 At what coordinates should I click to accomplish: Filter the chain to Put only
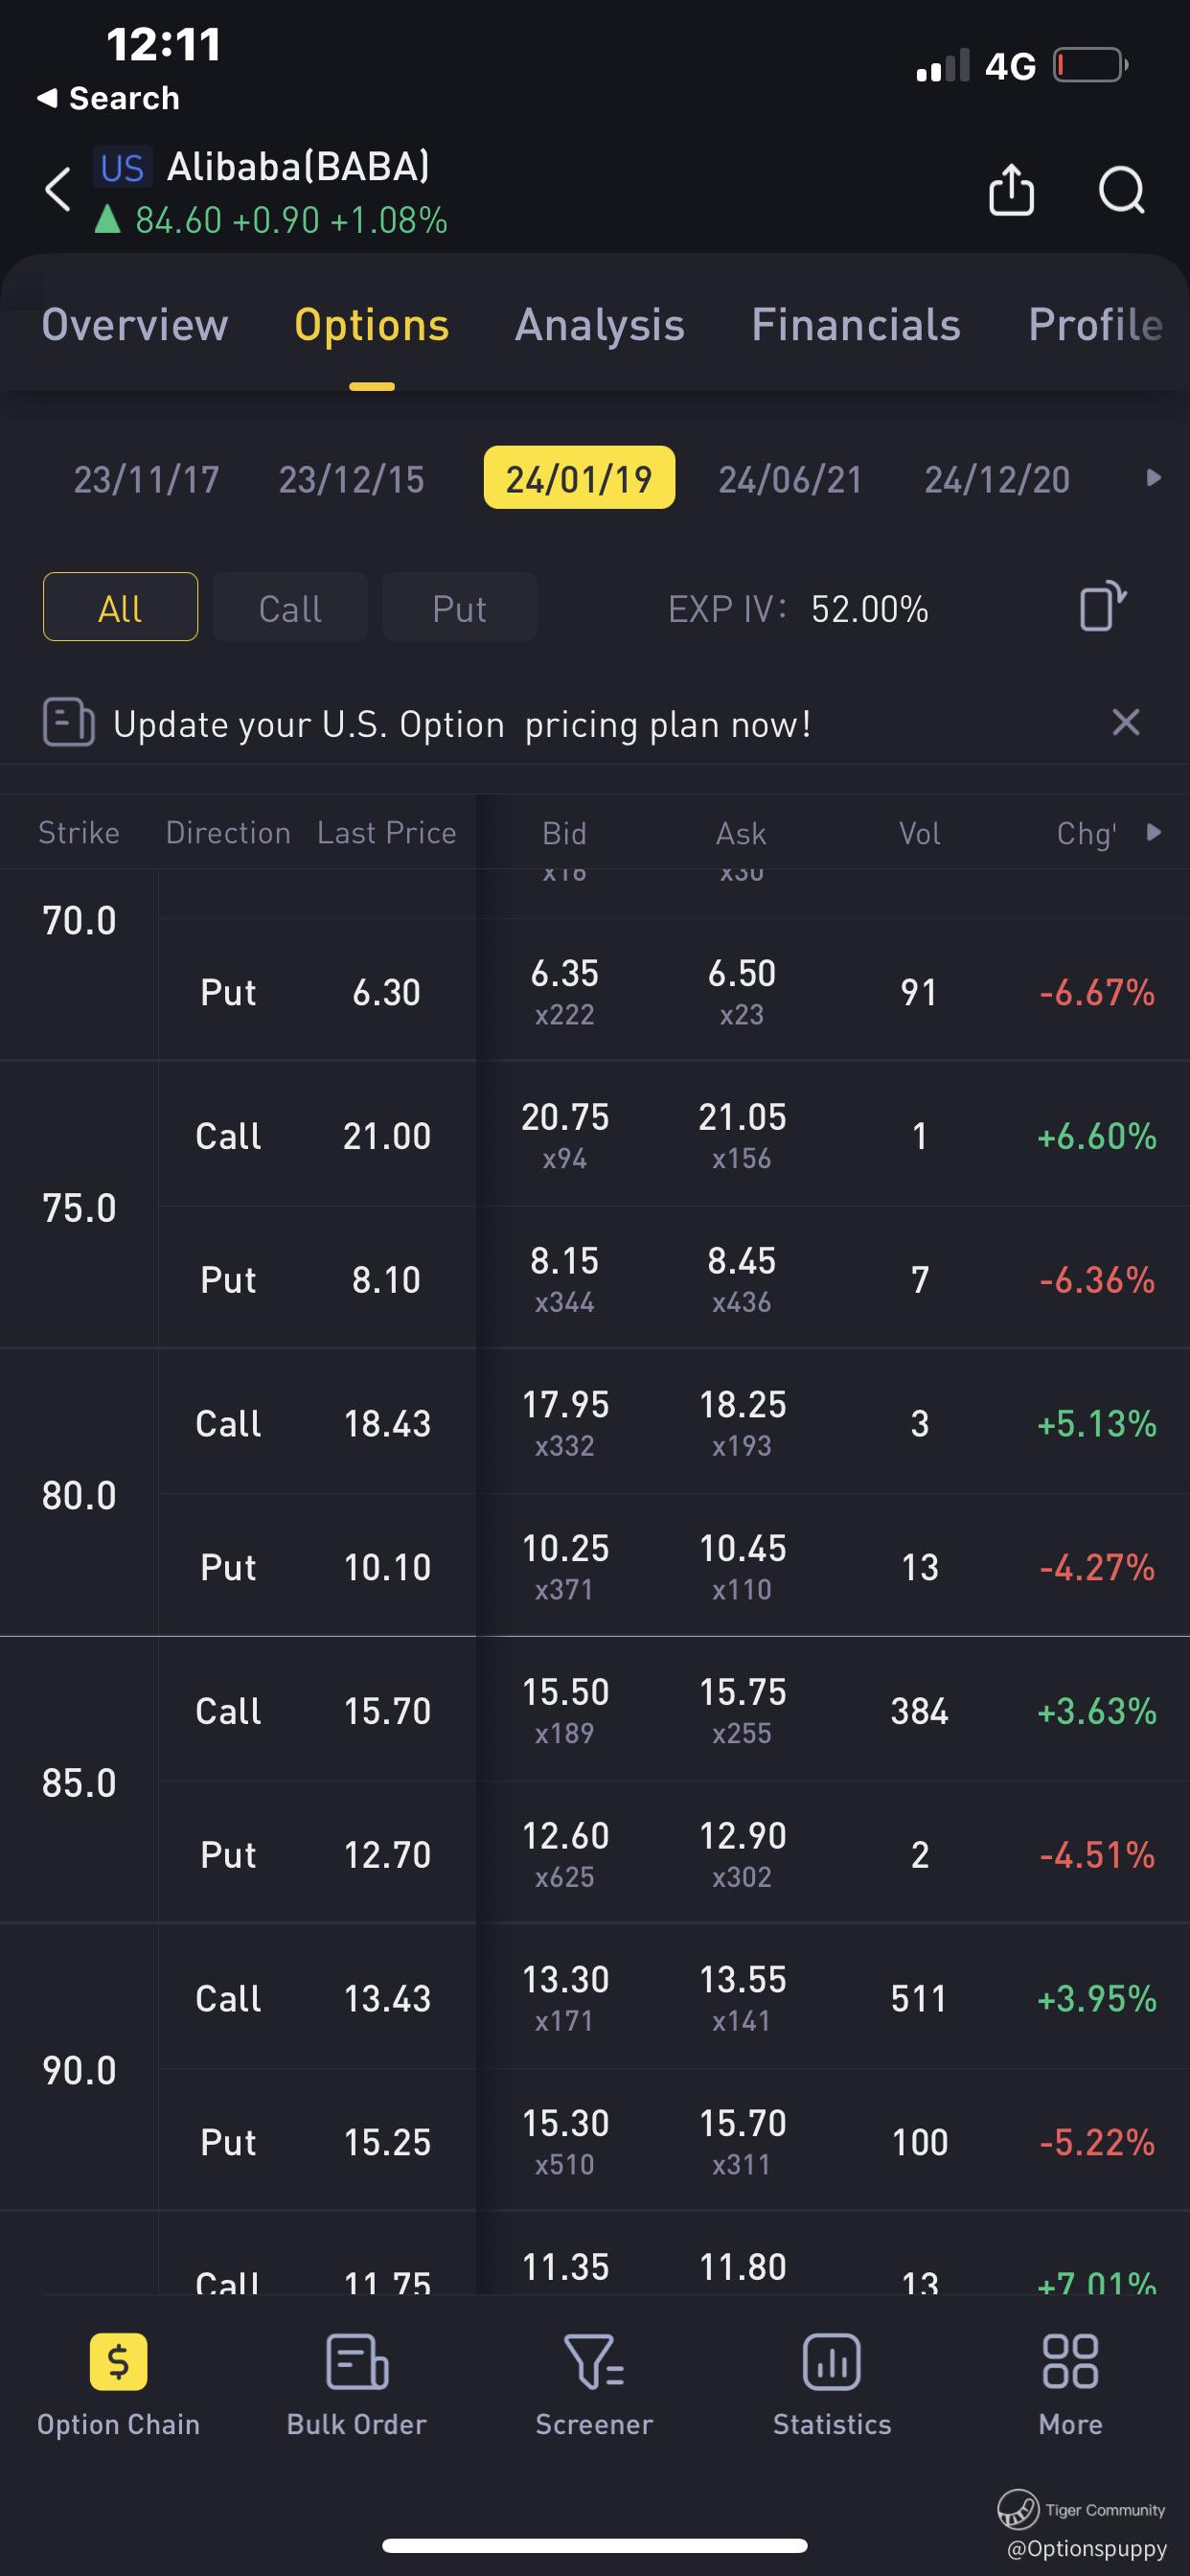click(459, 608)
